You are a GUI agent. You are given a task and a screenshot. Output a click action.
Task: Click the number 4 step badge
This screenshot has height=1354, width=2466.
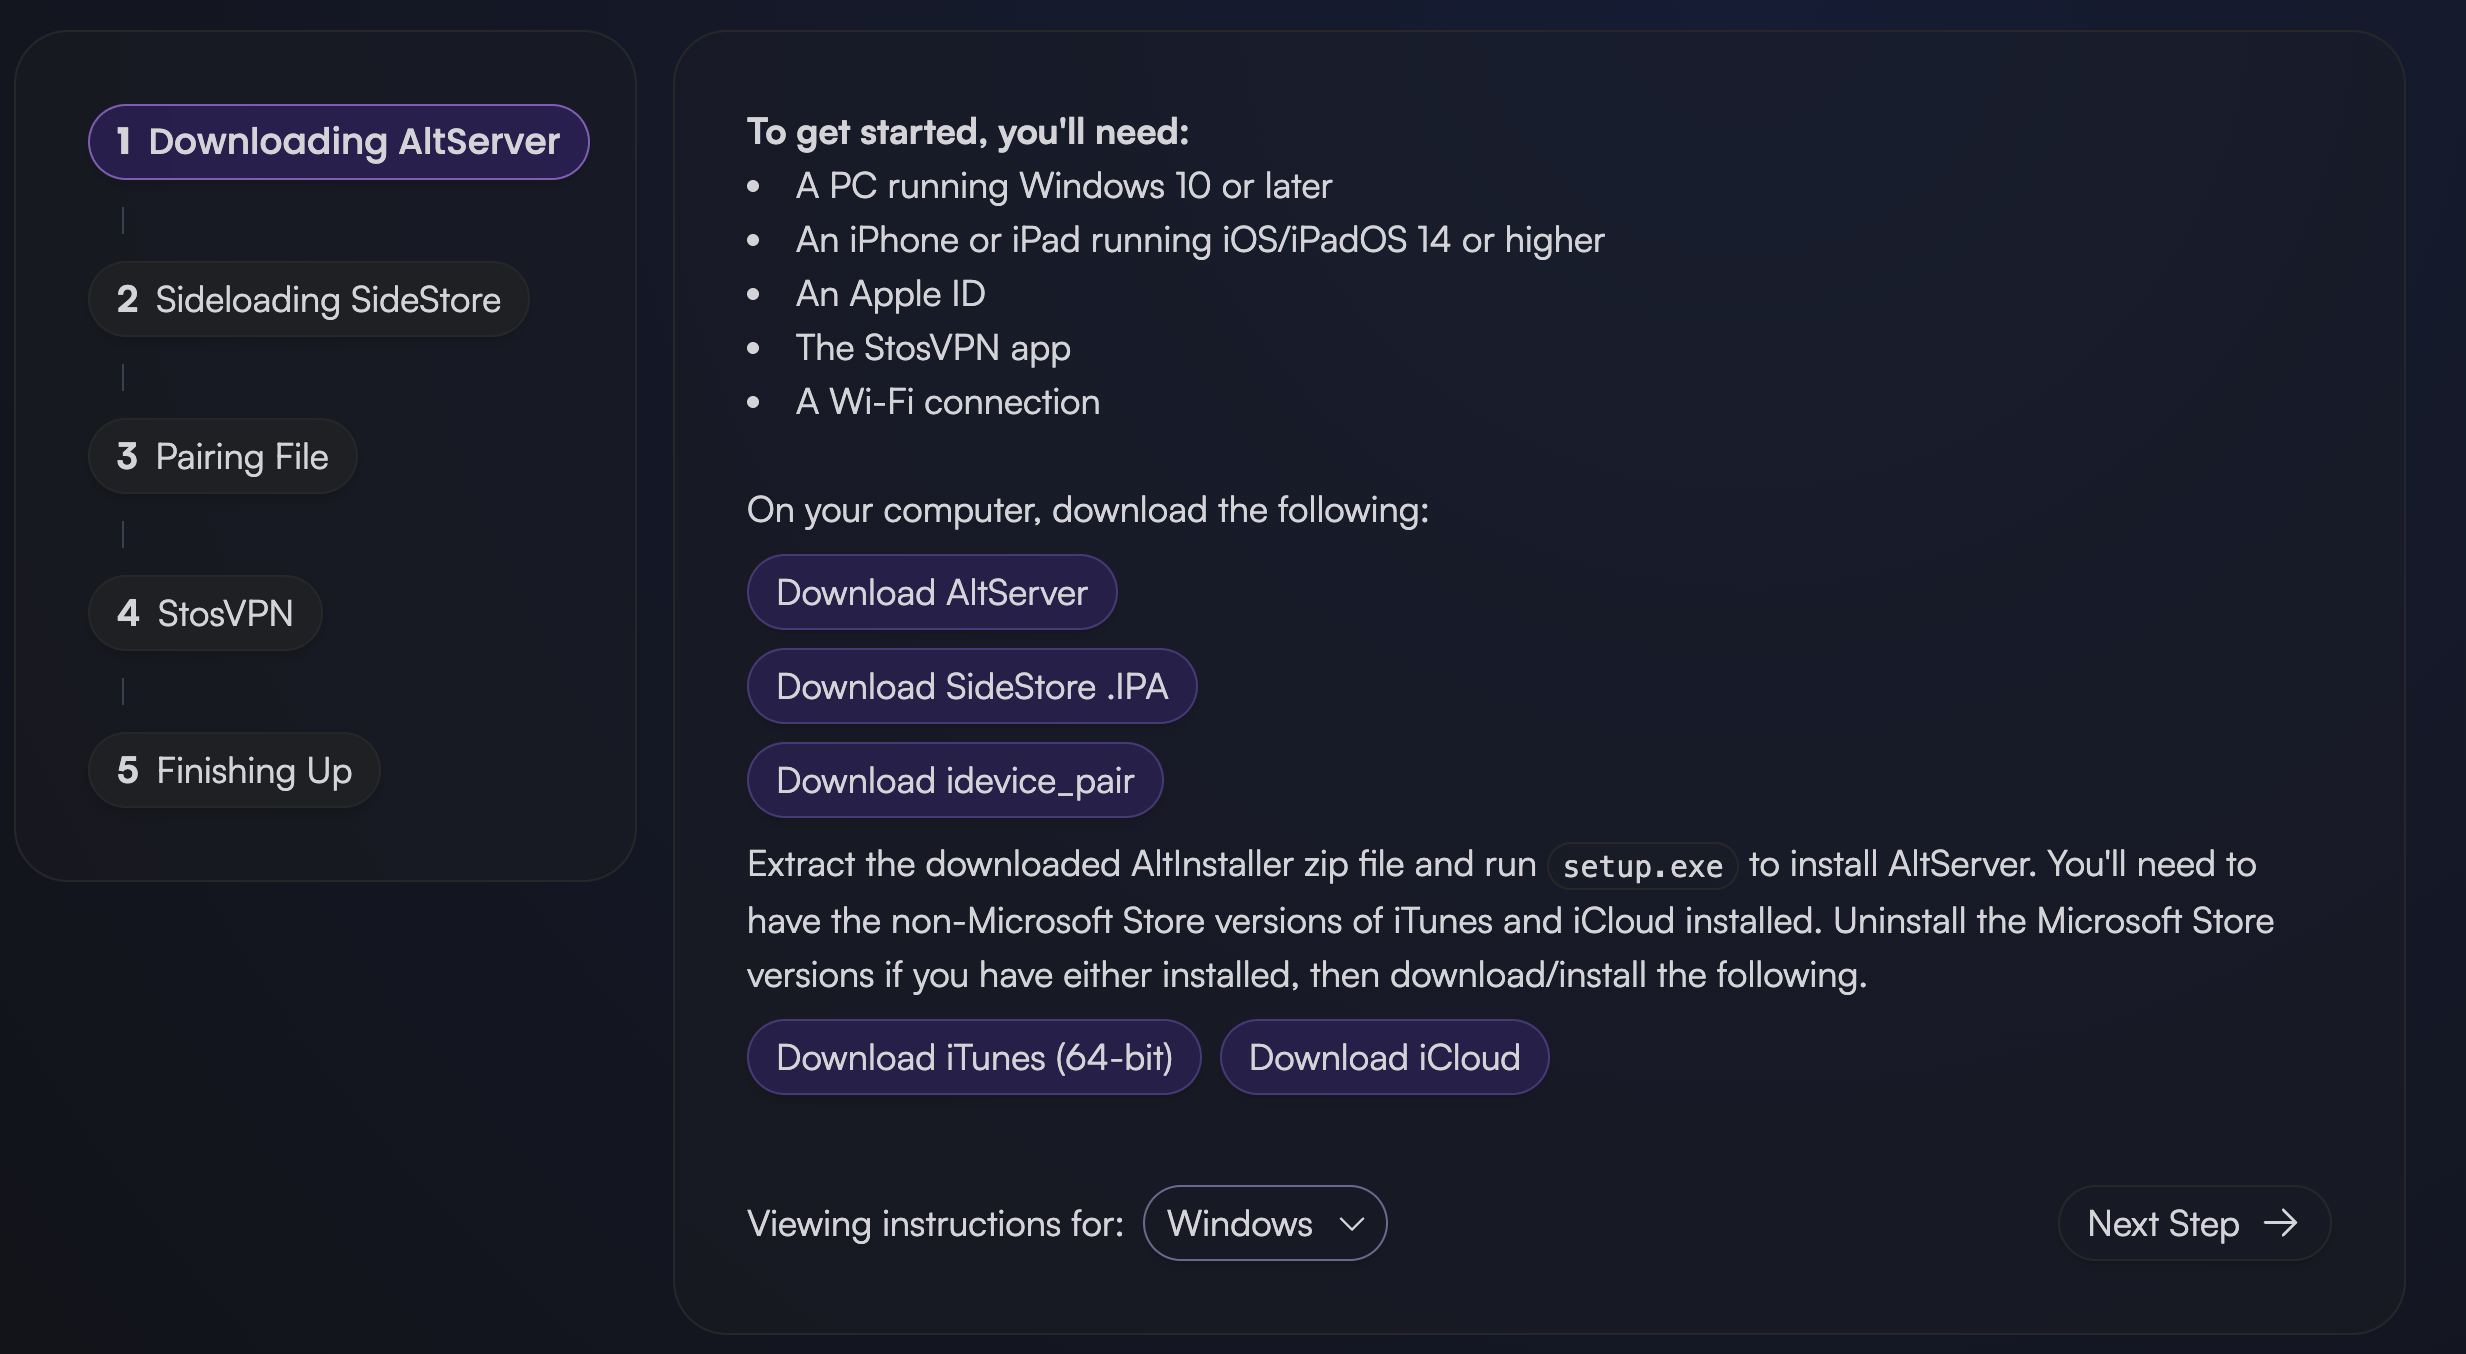[127, 613]
